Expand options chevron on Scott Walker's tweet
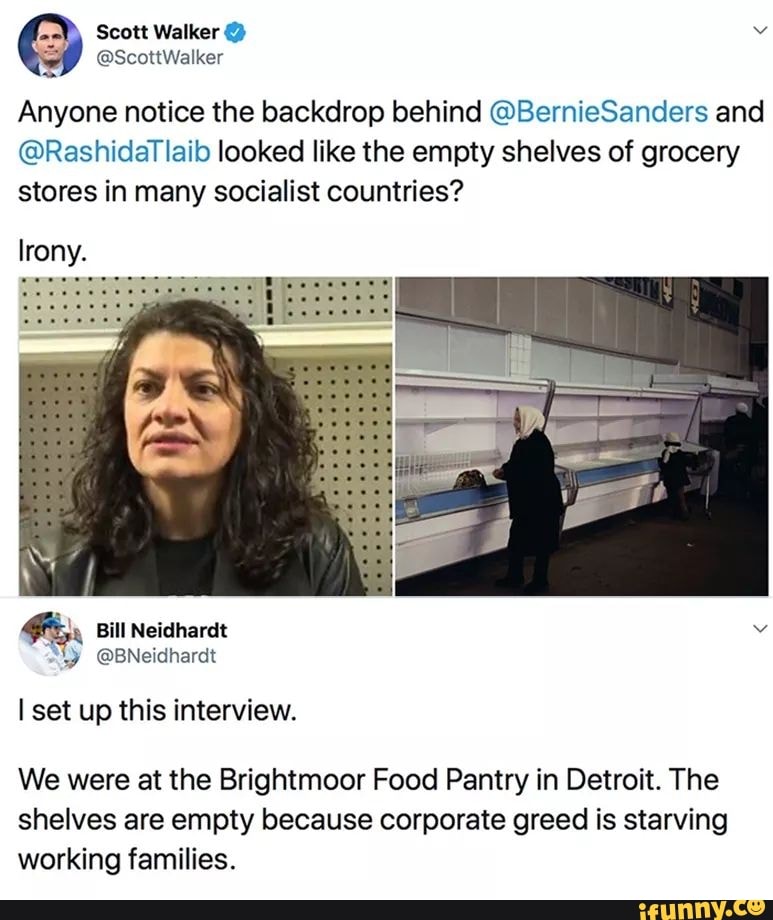Screen dimensions: 773x920 click(x=759, y=30)
